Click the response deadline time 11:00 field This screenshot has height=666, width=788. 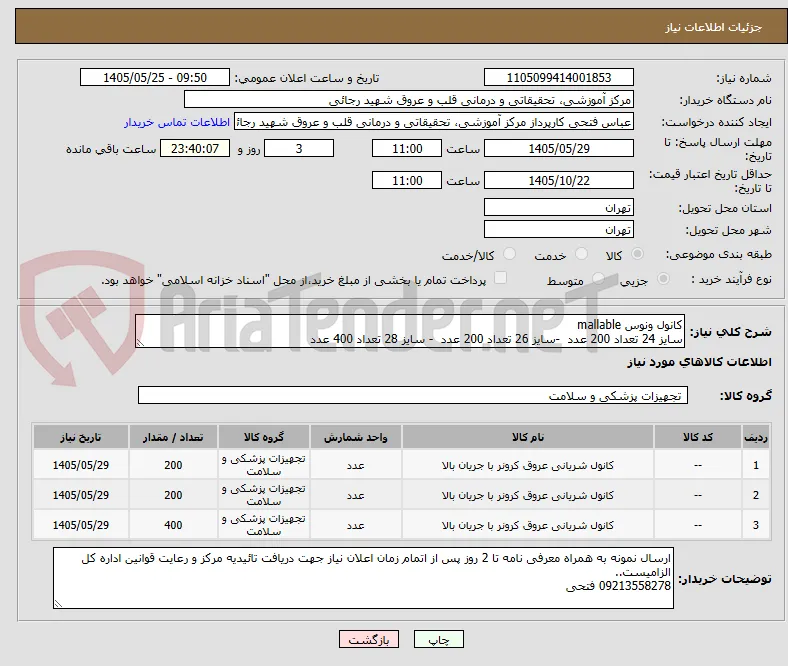(407, 148)
